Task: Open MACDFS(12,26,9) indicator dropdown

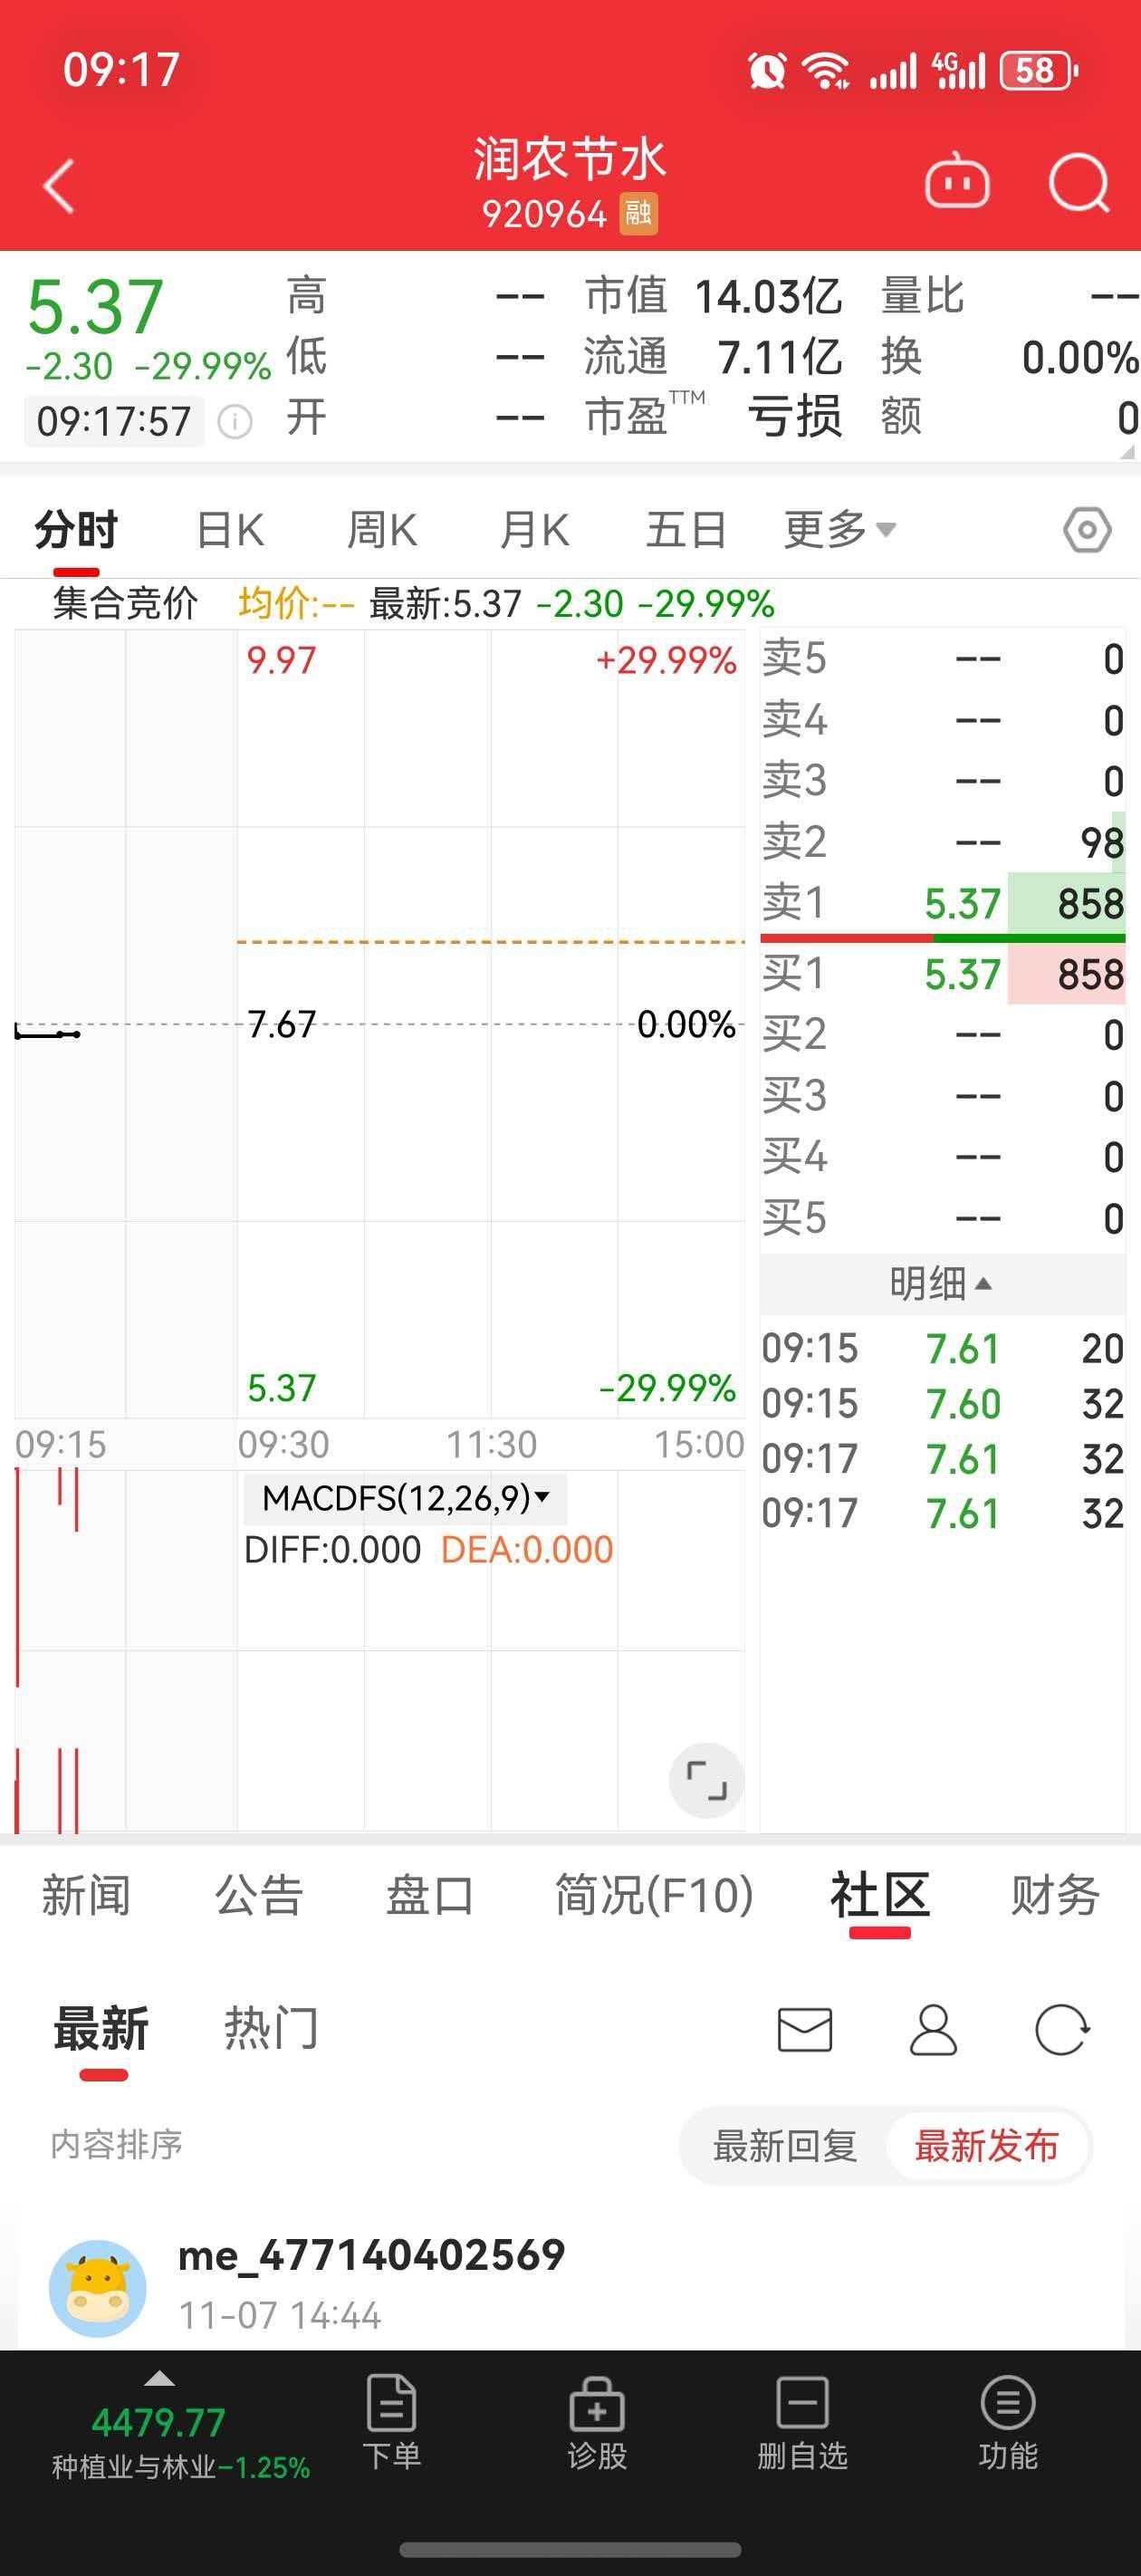Action: coord(405,1498)
